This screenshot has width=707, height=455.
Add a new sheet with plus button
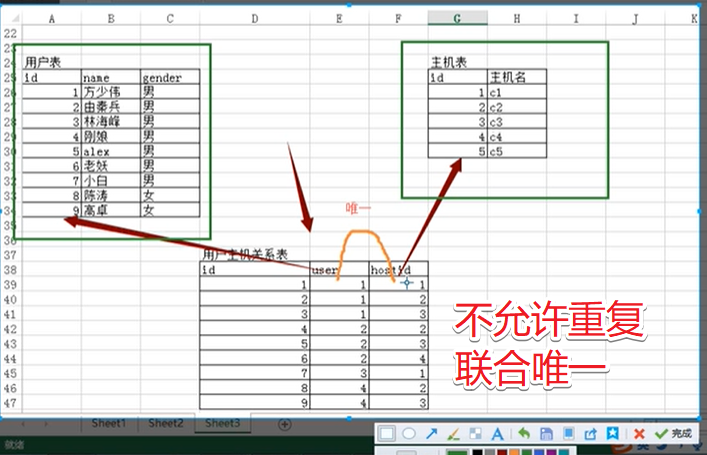pyautogui.click(x=284, y=424)
